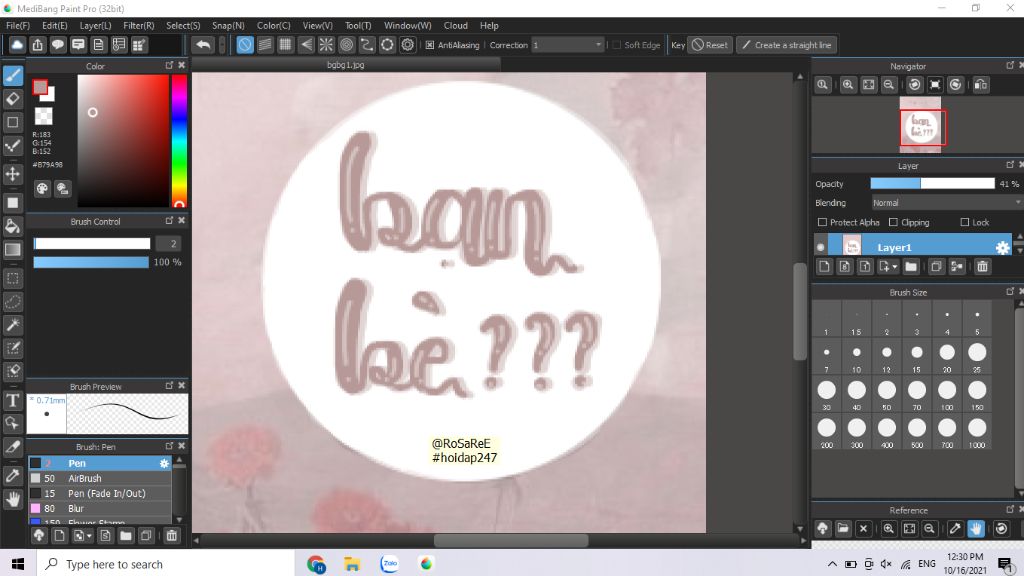Enable crisscross grid snap

click(285, 45)
